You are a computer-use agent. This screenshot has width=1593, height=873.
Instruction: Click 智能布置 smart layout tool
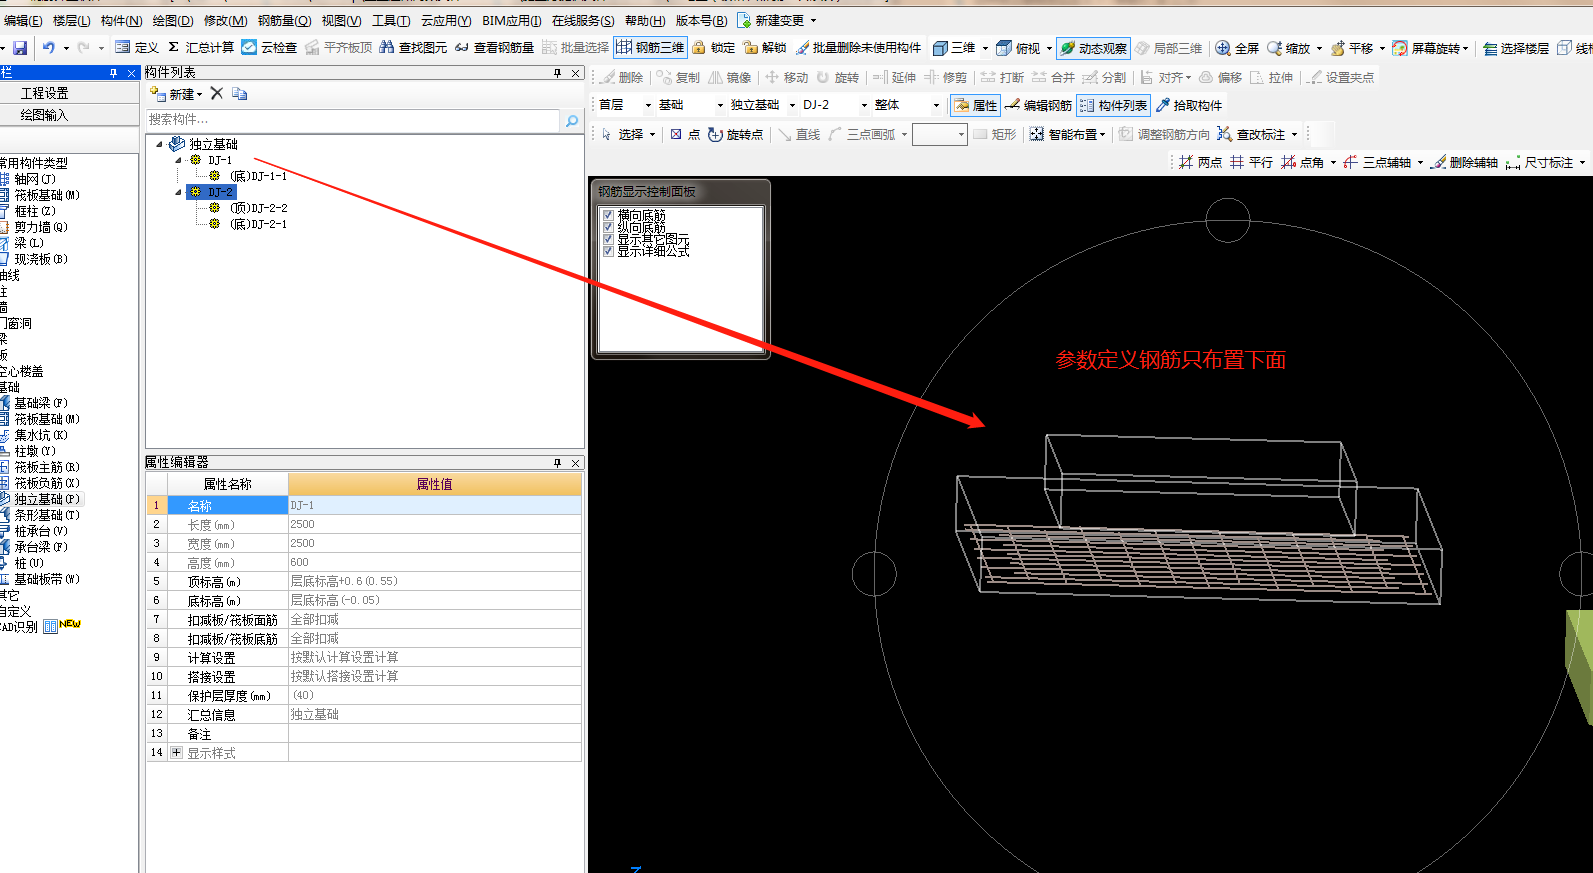tap(1065, 134)
